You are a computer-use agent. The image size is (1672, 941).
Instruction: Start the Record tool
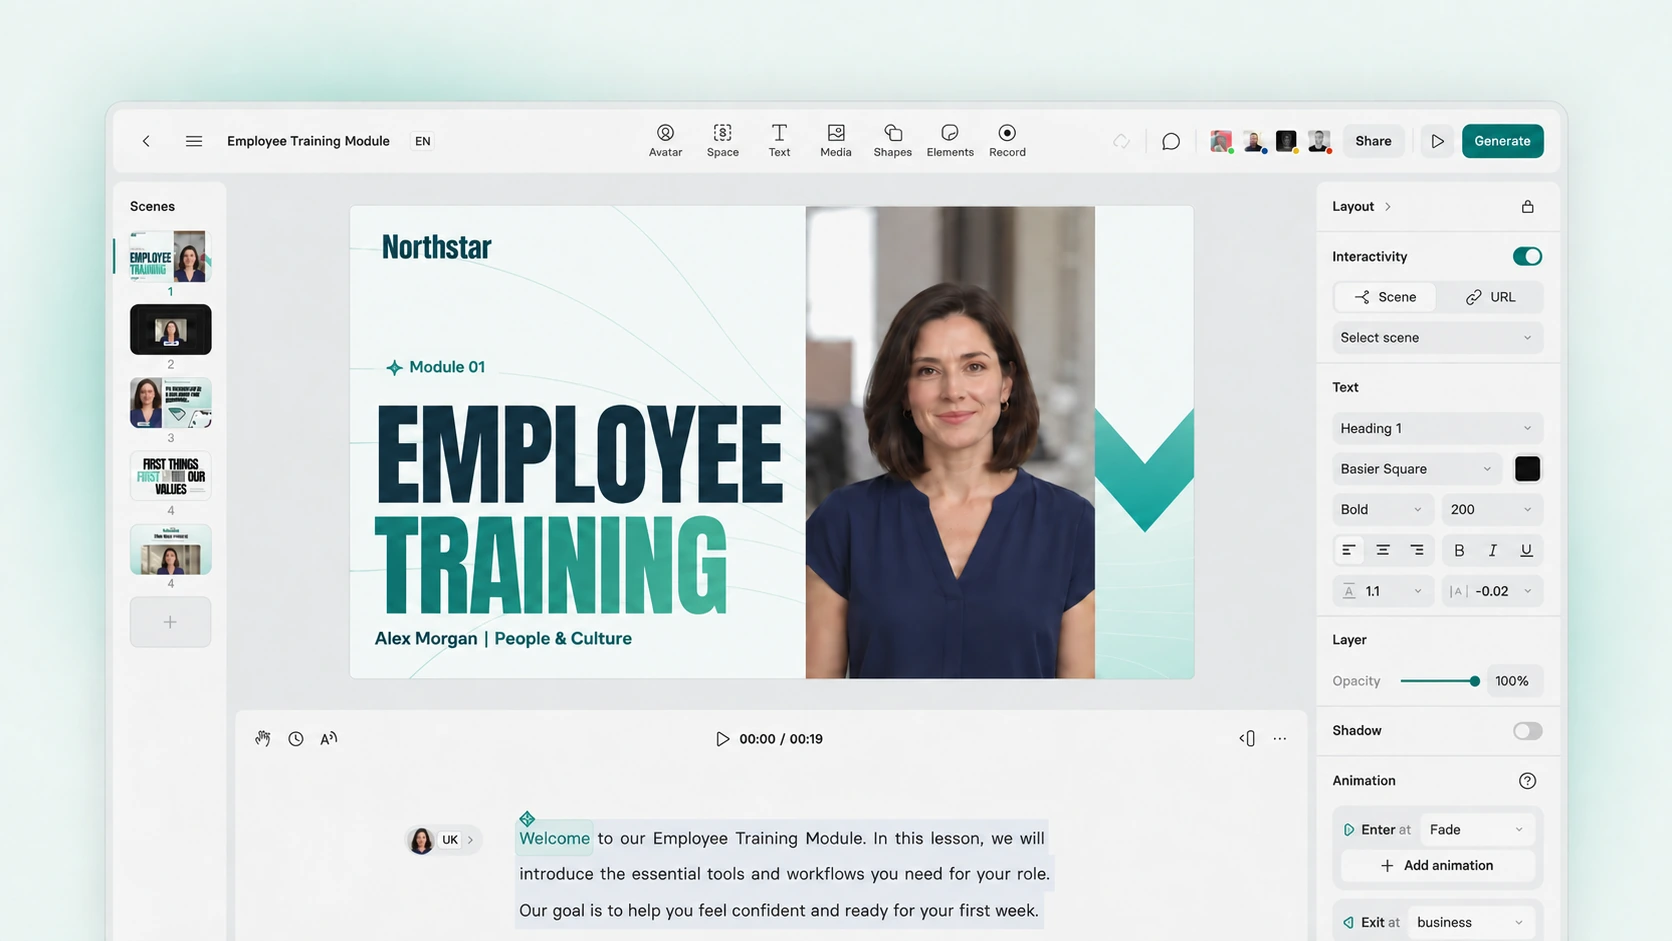point(1007,140)
